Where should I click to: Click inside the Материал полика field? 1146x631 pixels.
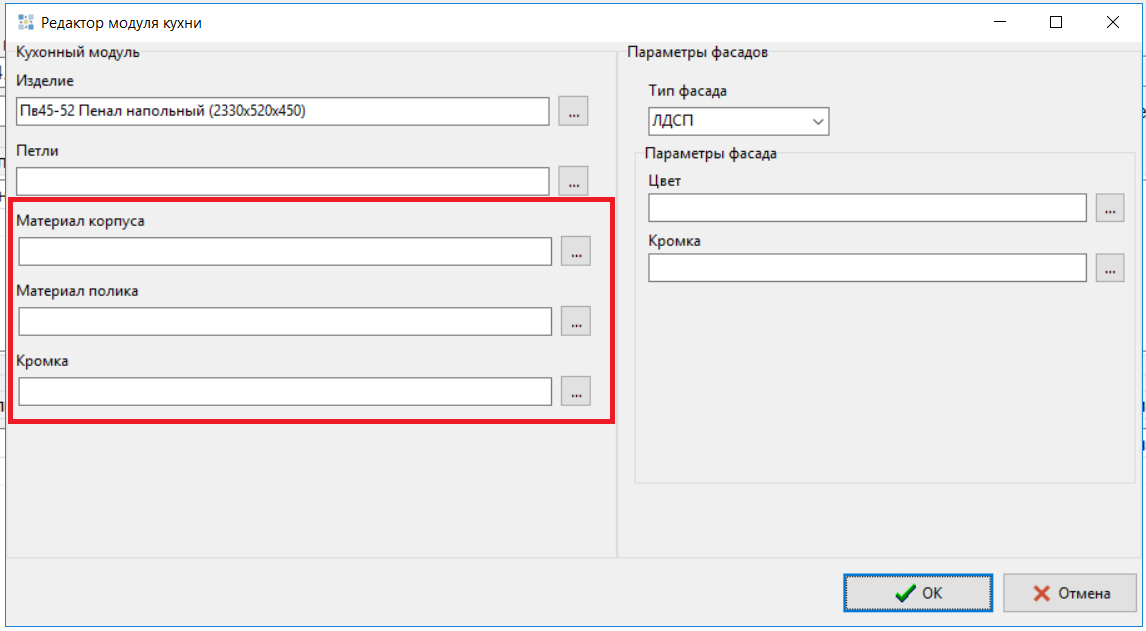click(x=285, y=321)
